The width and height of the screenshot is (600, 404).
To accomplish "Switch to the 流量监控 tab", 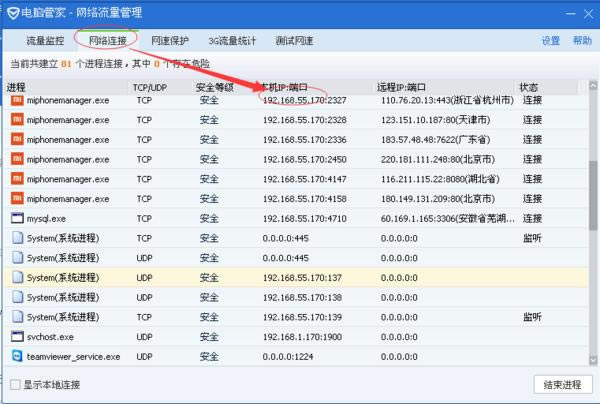I will click(44, 41).
